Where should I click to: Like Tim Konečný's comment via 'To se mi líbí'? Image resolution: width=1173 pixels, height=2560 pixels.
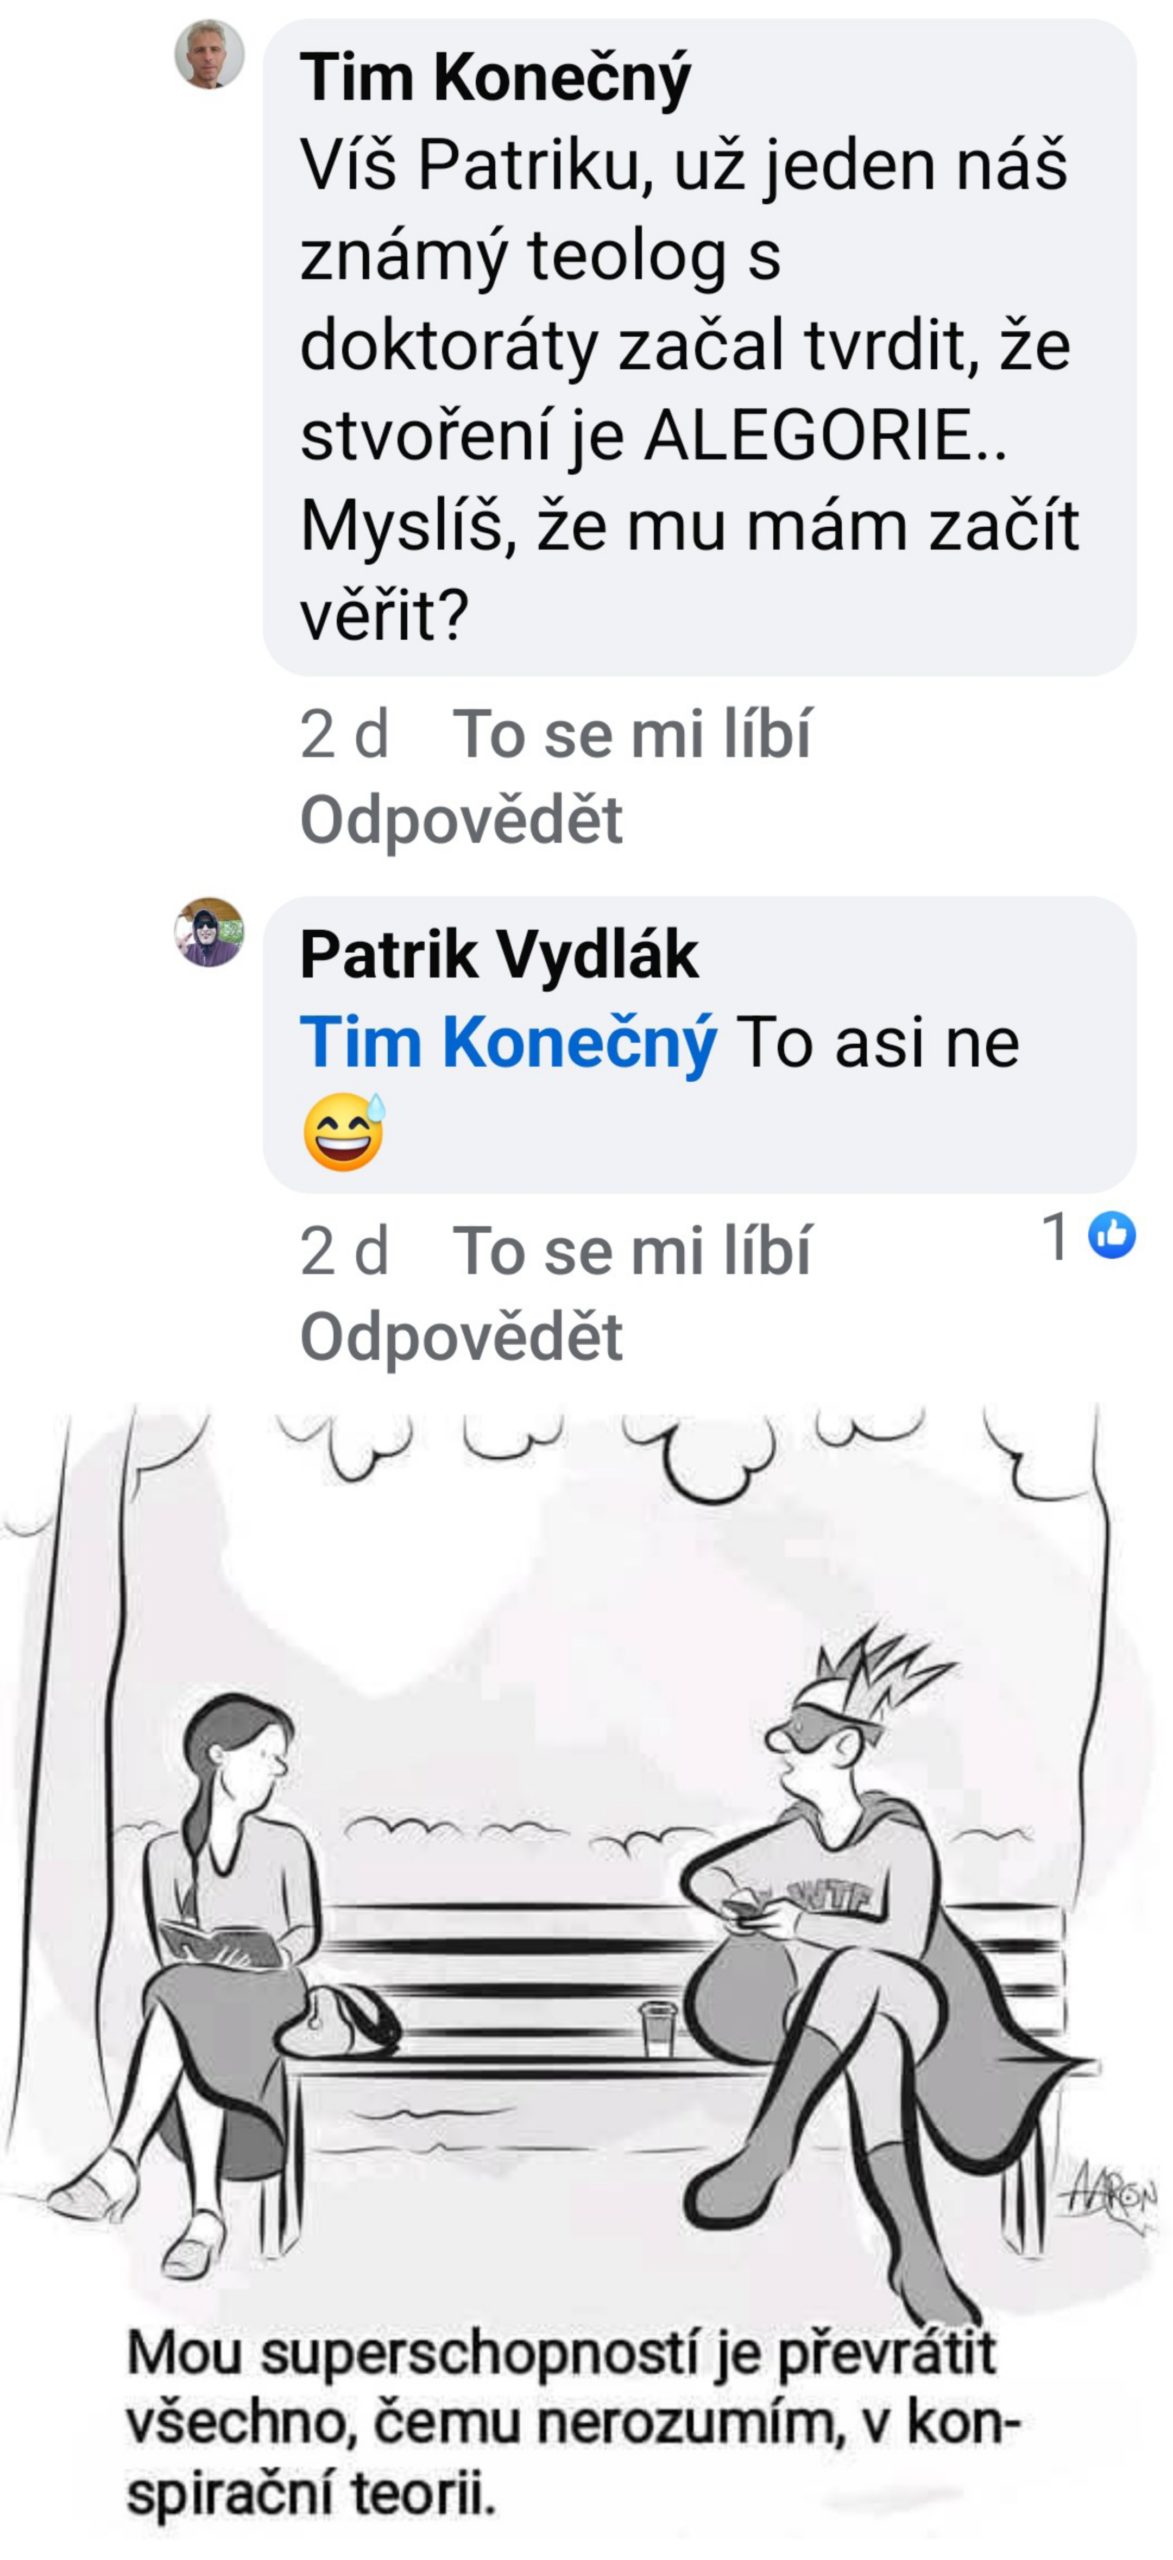click(x=632, y=734)
